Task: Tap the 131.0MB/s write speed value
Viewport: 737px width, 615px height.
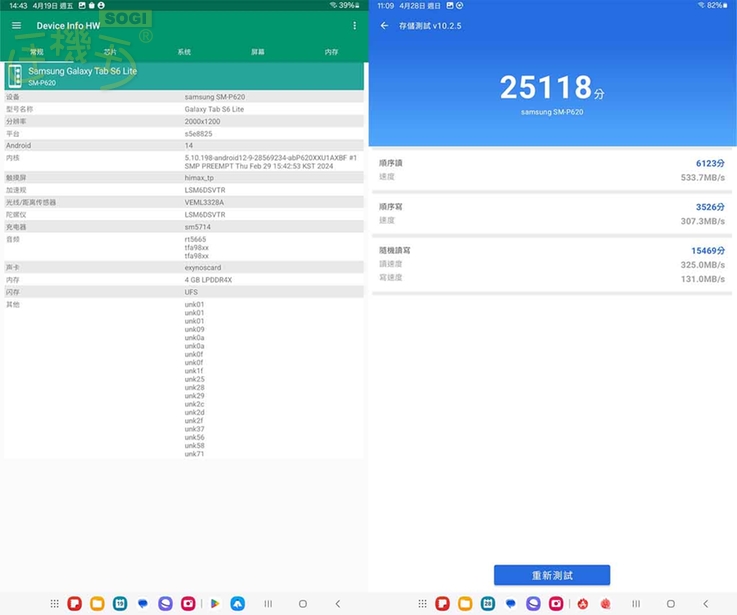Action: tap(703, 279)
